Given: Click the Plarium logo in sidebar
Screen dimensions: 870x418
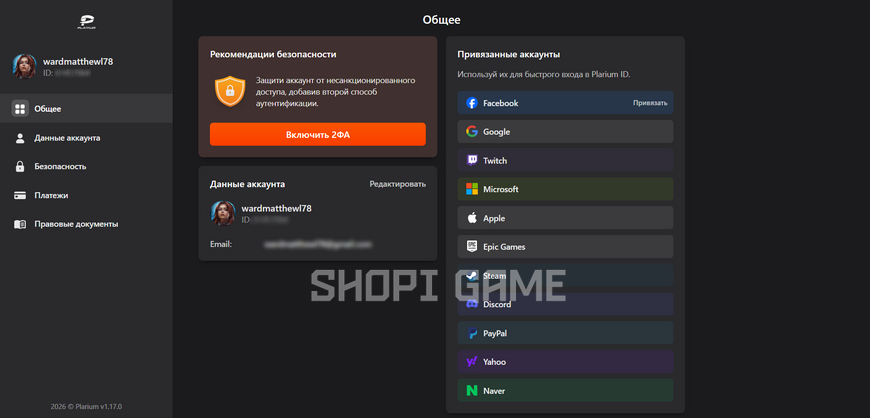Looking at the screenshot, I should pyautogui.click(x=87, y=22).
